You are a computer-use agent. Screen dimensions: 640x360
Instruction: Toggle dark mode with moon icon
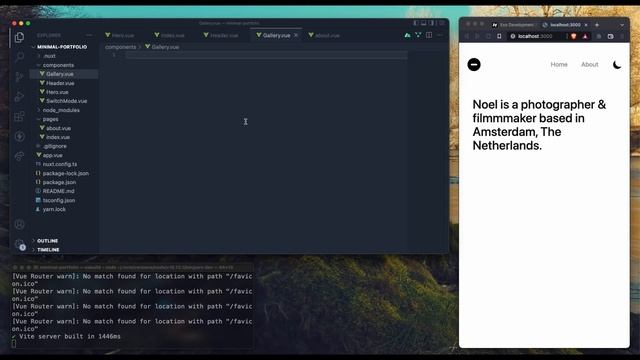(x=617, y=64)
